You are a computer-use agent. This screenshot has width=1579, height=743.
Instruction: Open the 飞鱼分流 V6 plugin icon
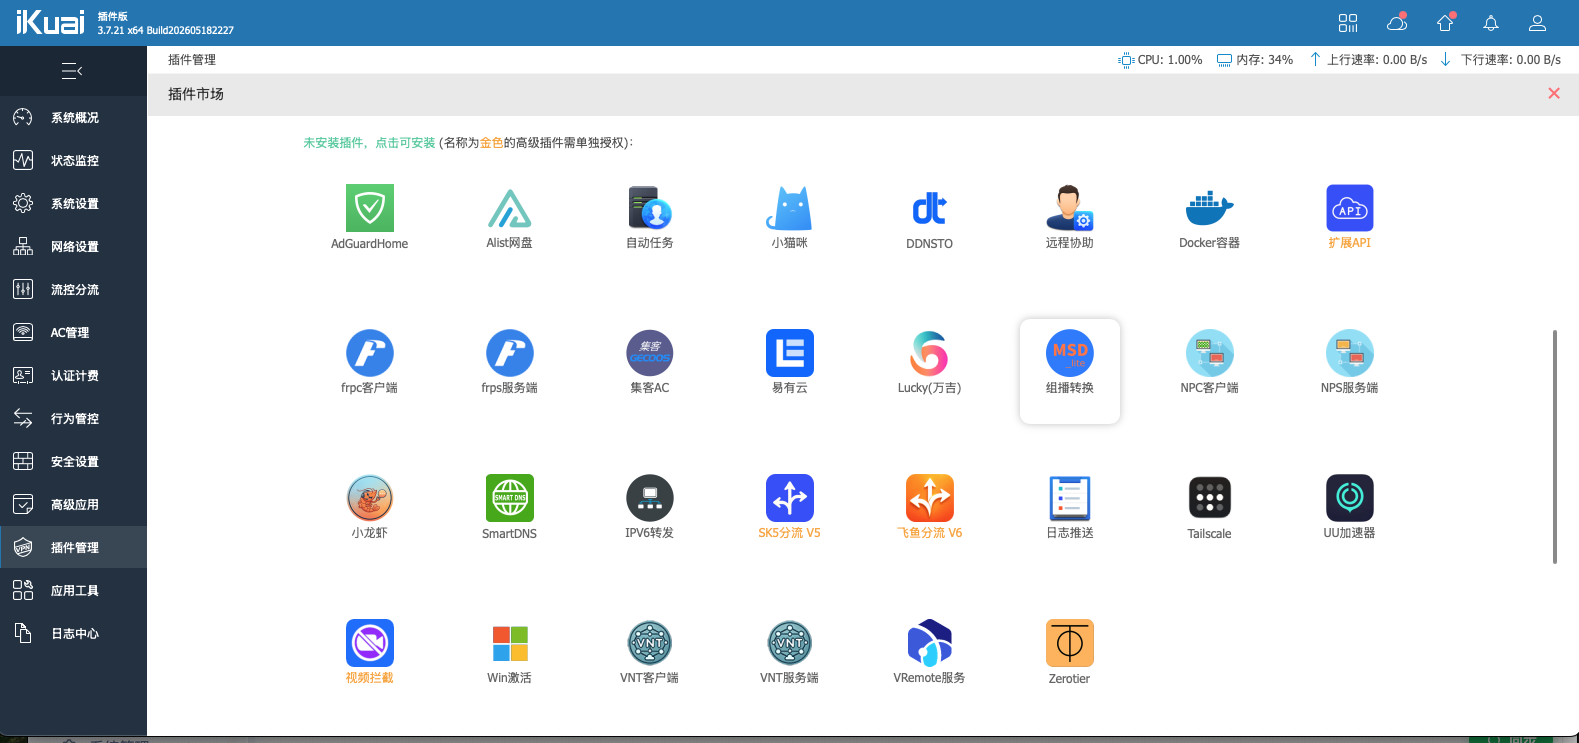pyautogui.click(x=930, y=498)
